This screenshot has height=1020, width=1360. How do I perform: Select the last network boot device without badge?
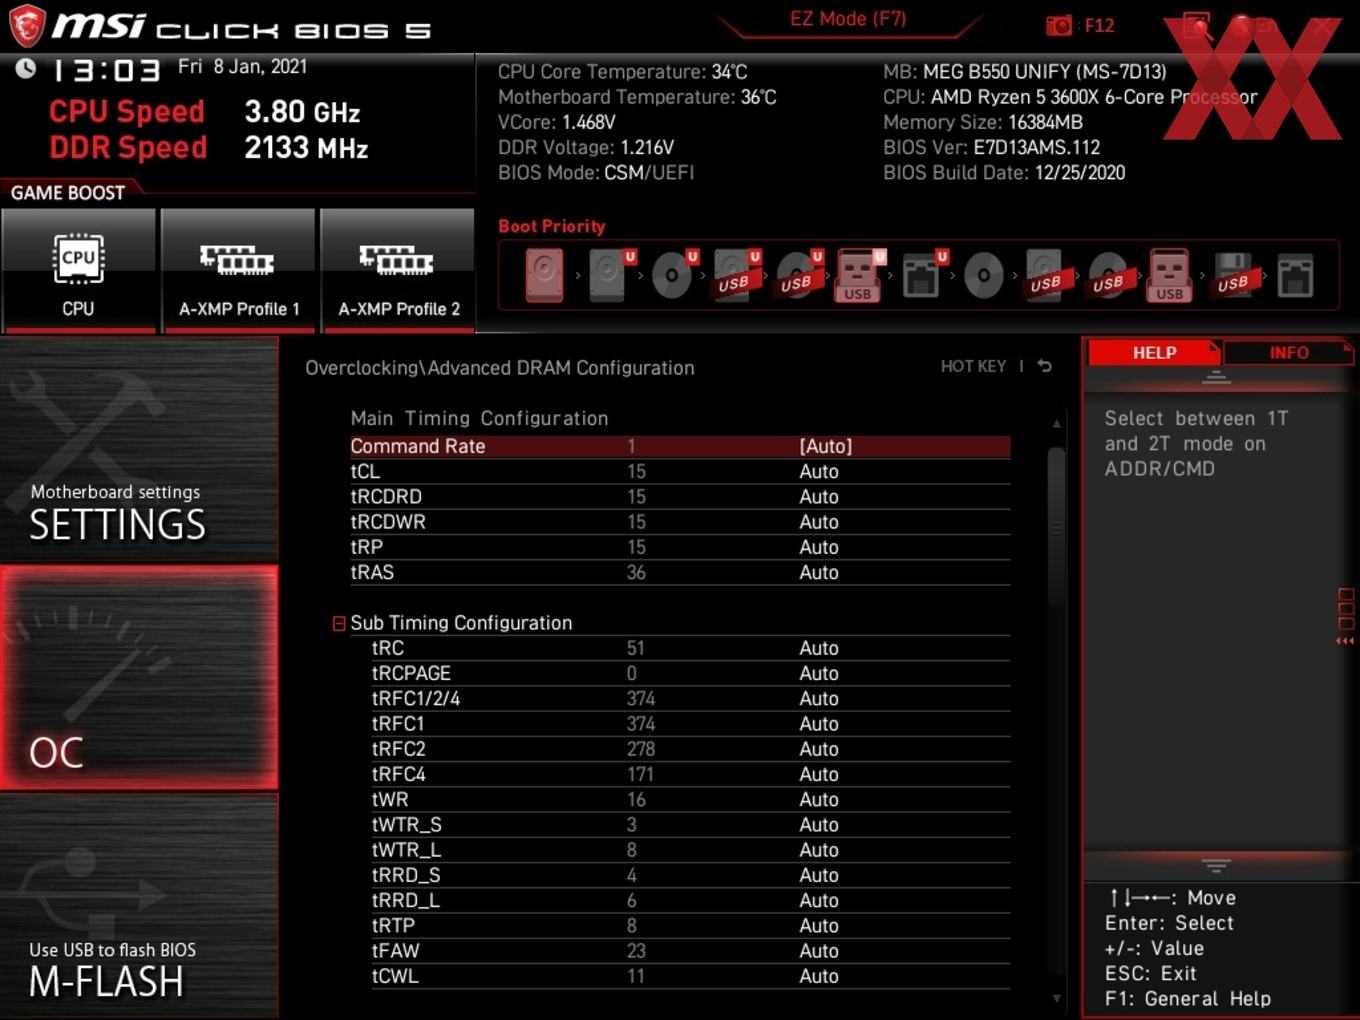pos(1294,276)
